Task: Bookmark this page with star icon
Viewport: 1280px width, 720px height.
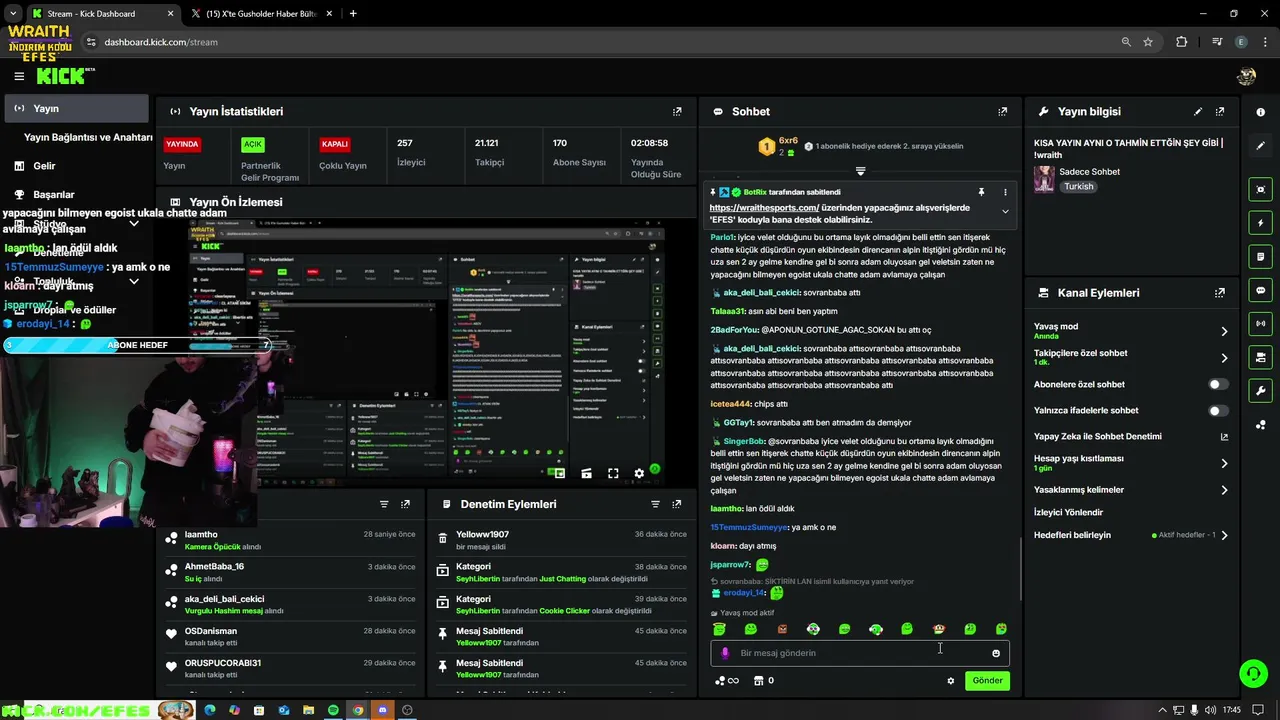Action: coord(1148,42)
